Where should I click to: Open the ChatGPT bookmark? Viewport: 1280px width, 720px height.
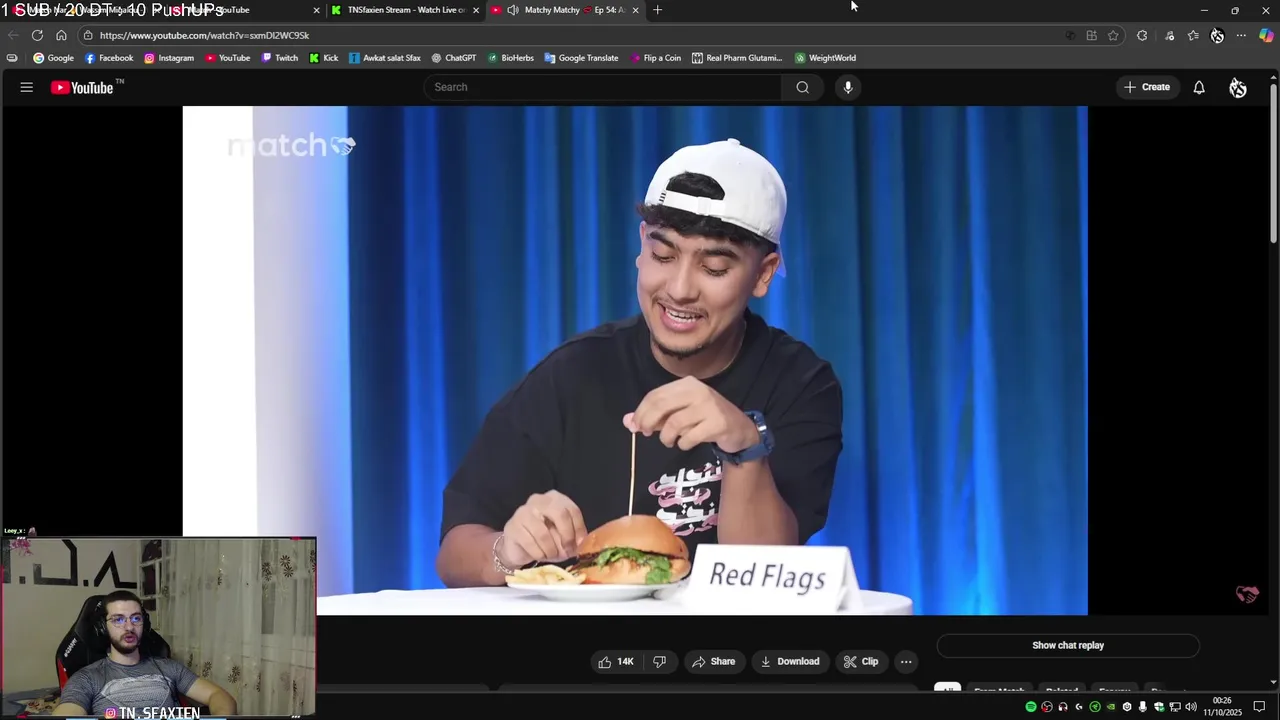(x=453, y=58)
